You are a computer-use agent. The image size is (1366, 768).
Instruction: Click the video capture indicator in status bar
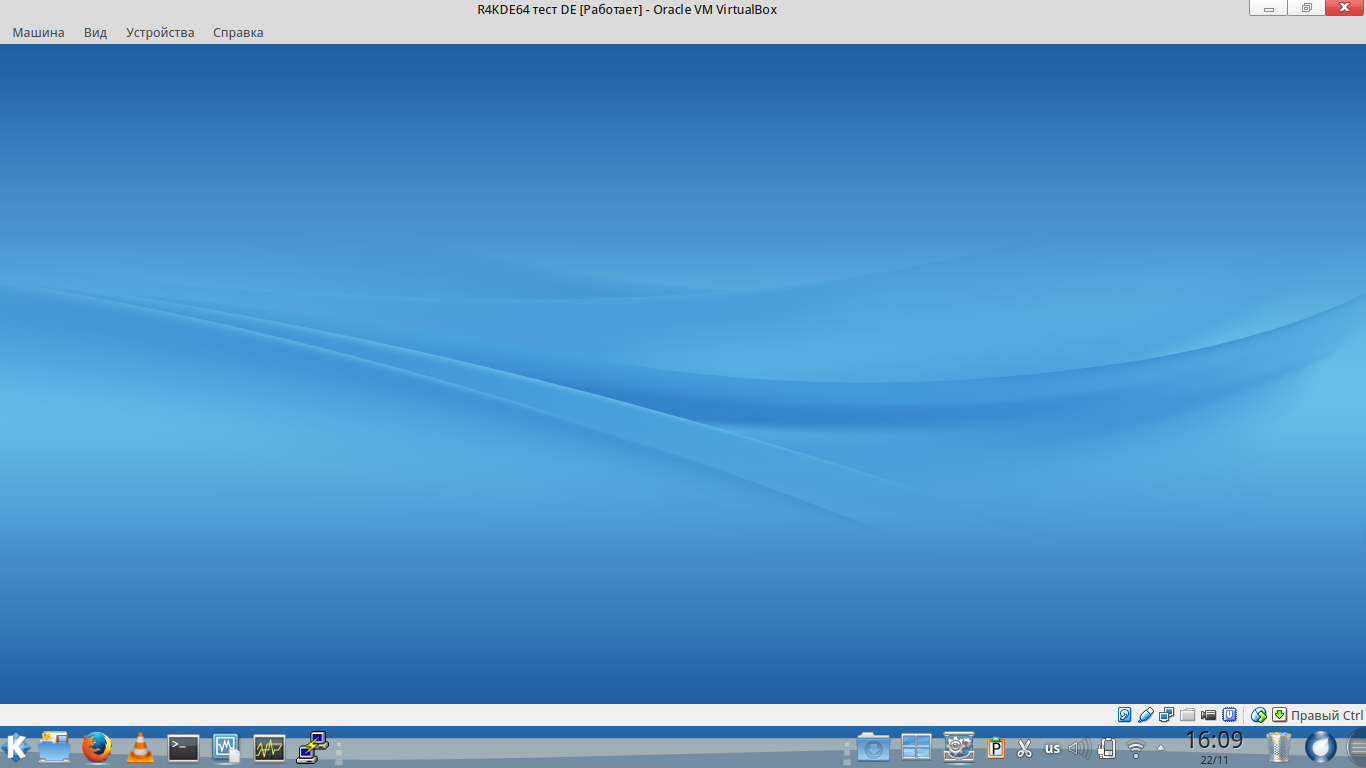1209,715
